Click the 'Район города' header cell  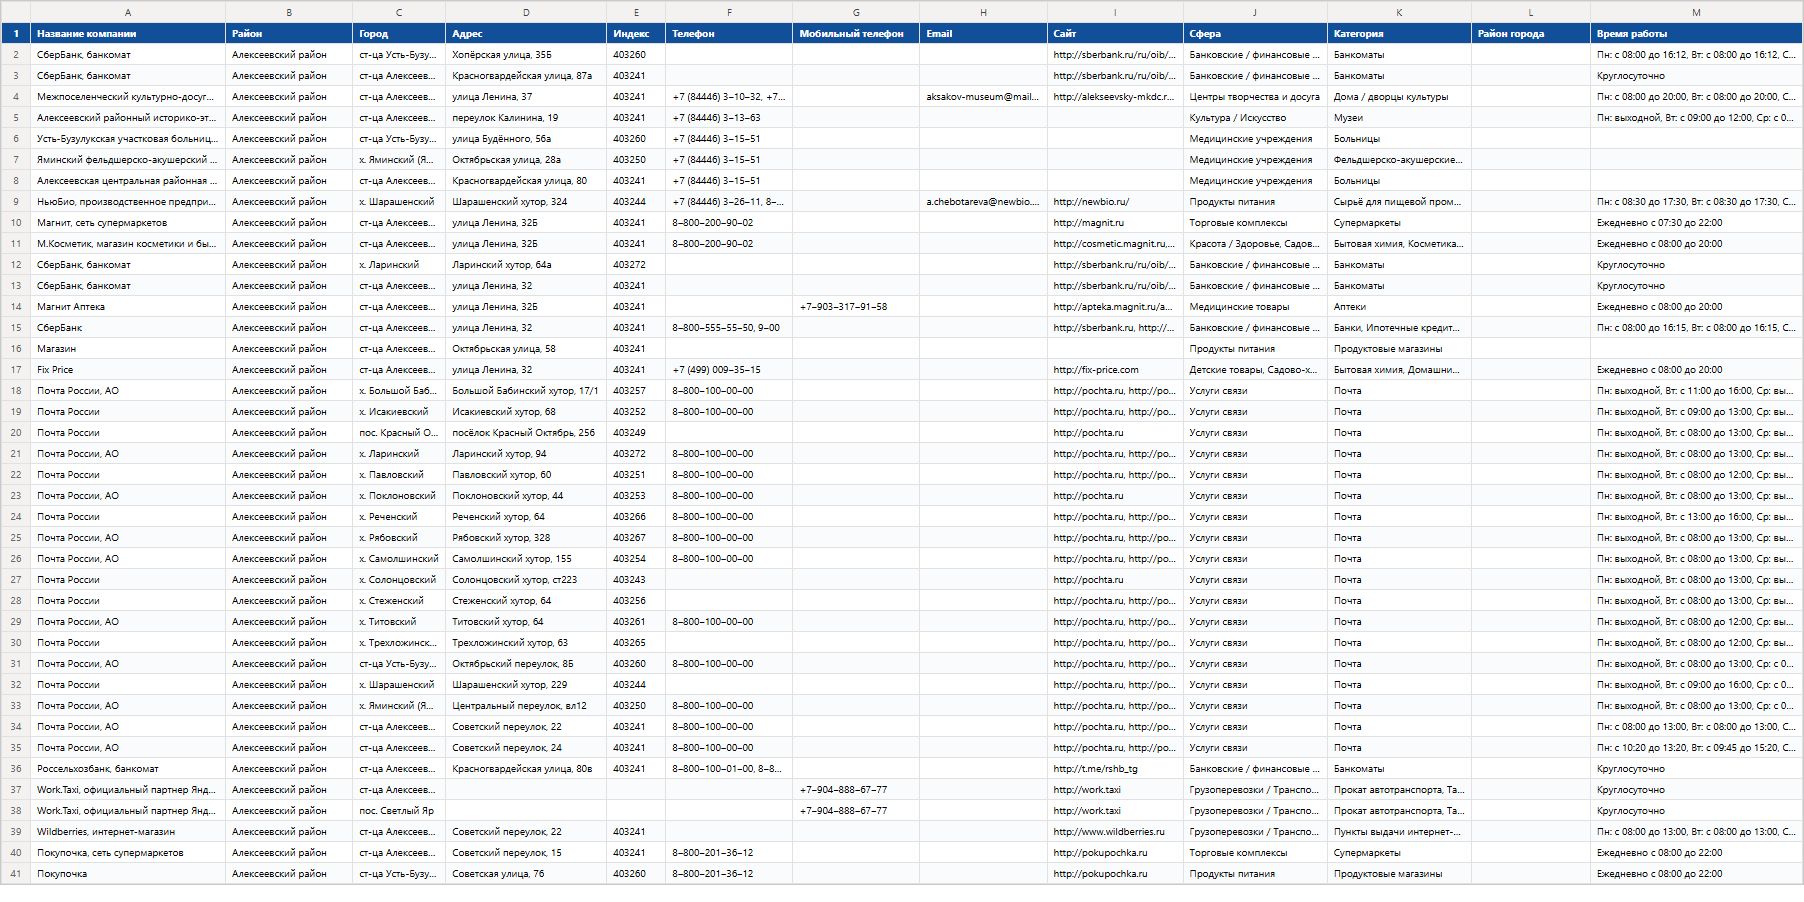(x=1531, y=34)
